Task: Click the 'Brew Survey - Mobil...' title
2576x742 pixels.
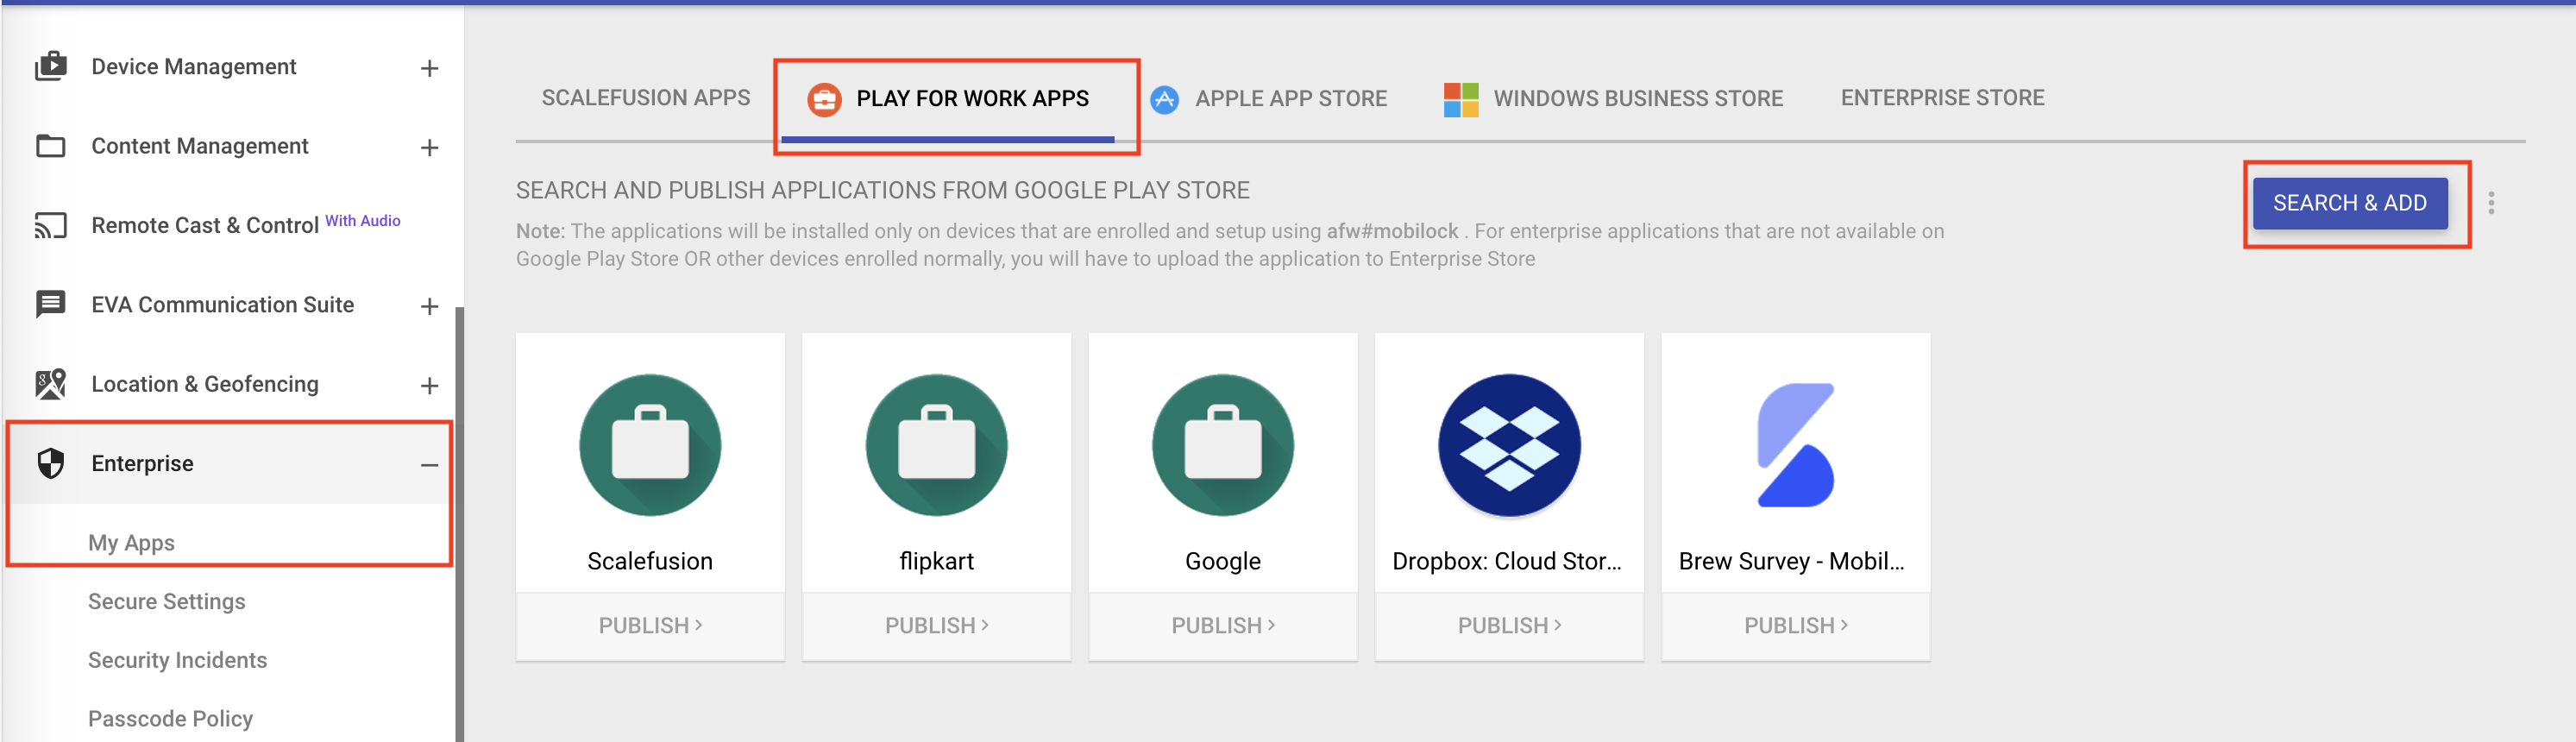Action: click(1792, 561)
